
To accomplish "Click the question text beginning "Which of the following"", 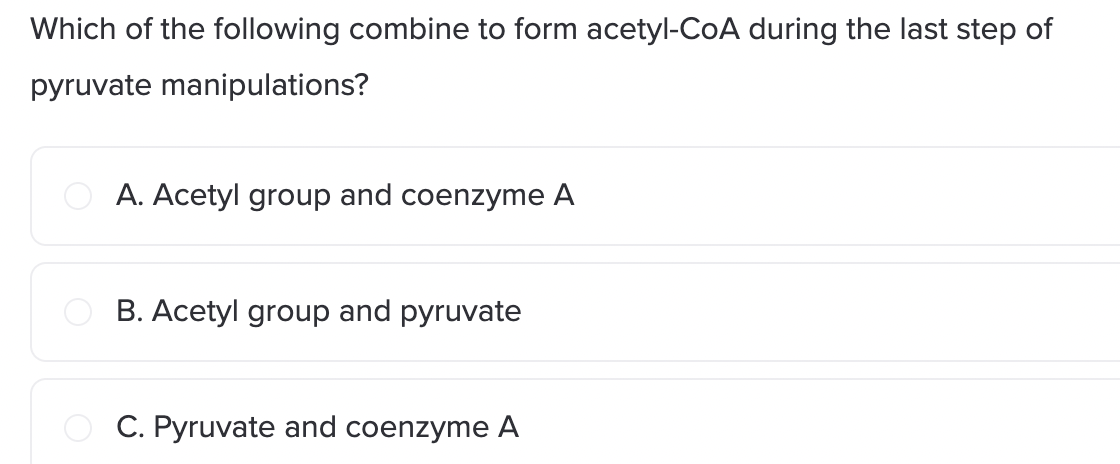I will click(x=541, y=57).
